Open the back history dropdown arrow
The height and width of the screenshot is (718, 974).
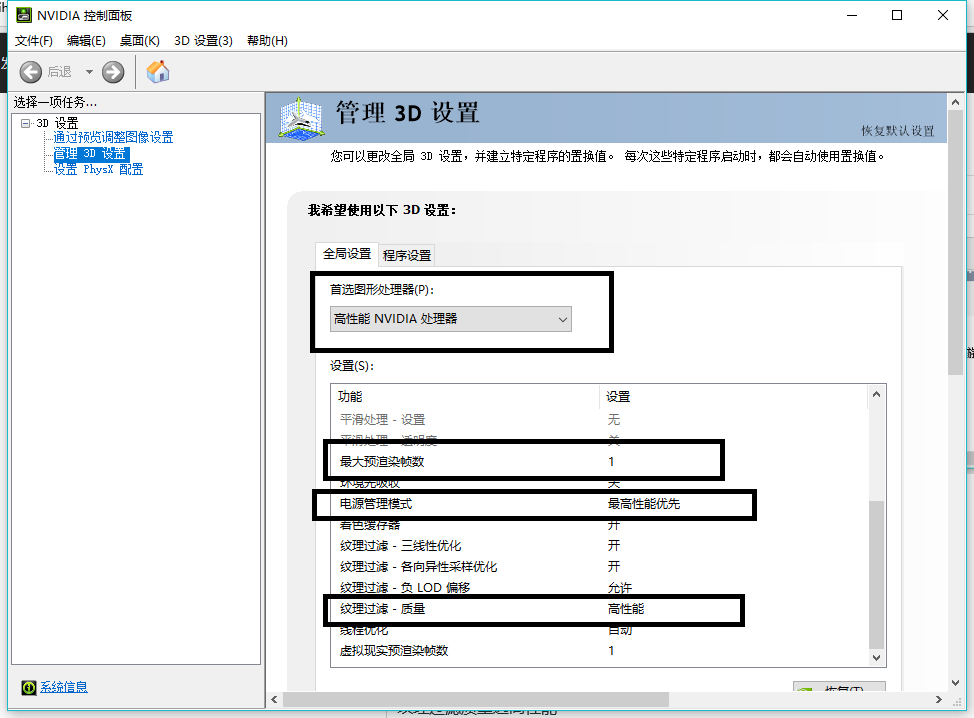tap(89, 71)
